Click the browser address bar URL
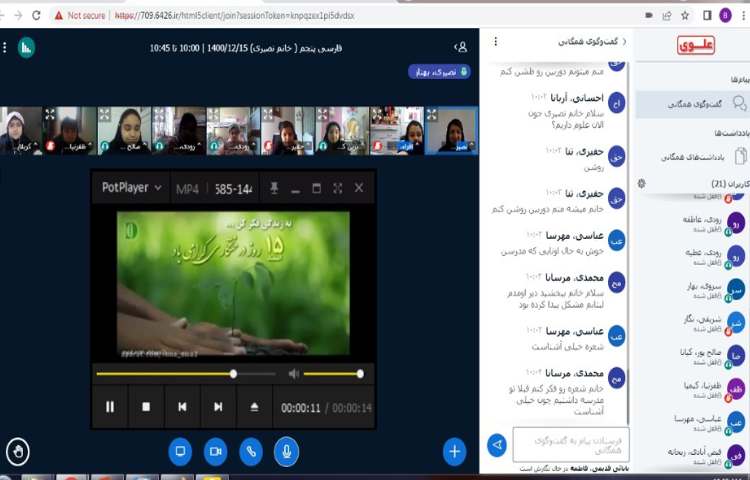 (x=234, y=15)
